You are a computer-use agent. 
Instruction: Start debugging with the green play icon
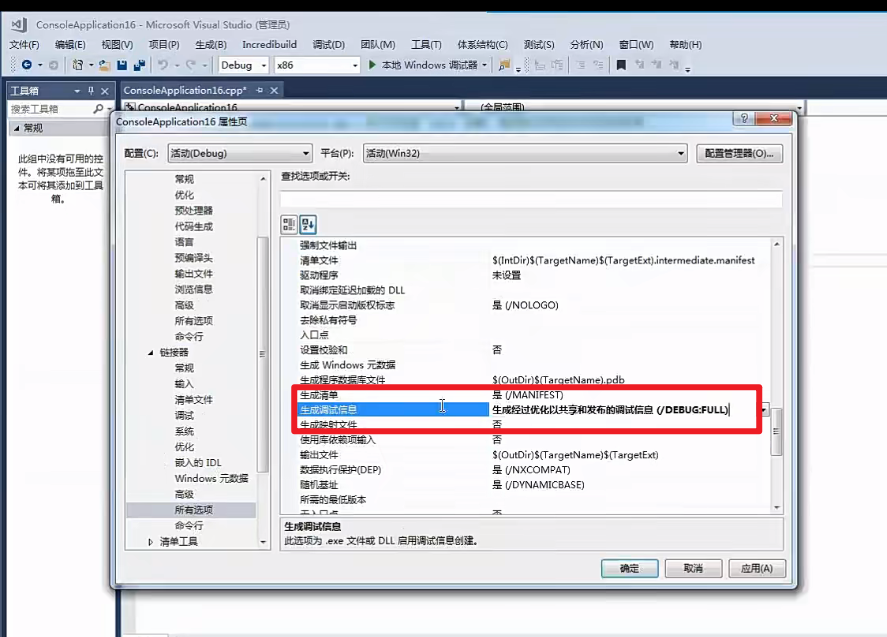click(372, 65)
